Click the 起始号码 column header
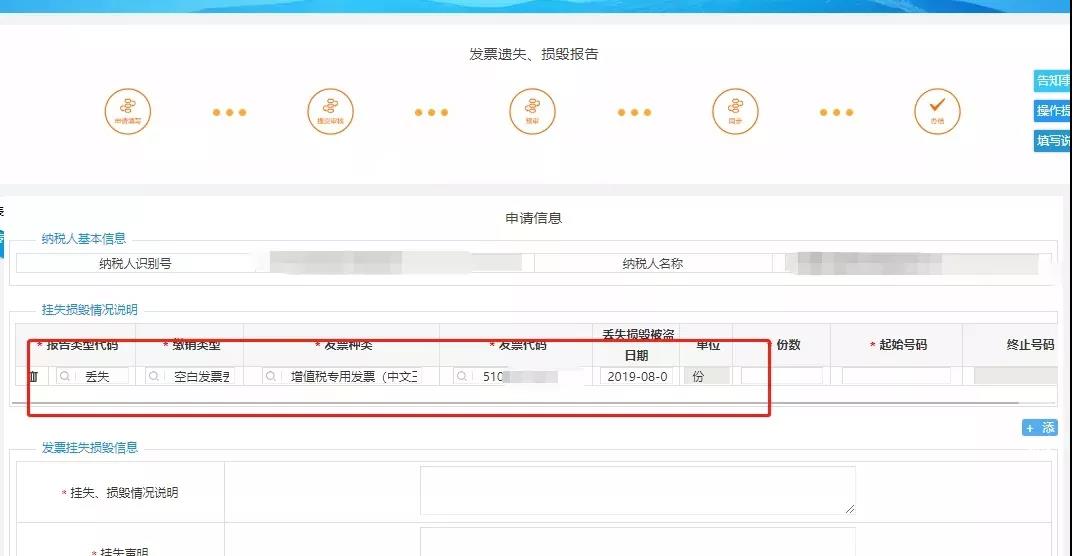This screenshot has height=556, width=1072. click(x=898, y=345)
